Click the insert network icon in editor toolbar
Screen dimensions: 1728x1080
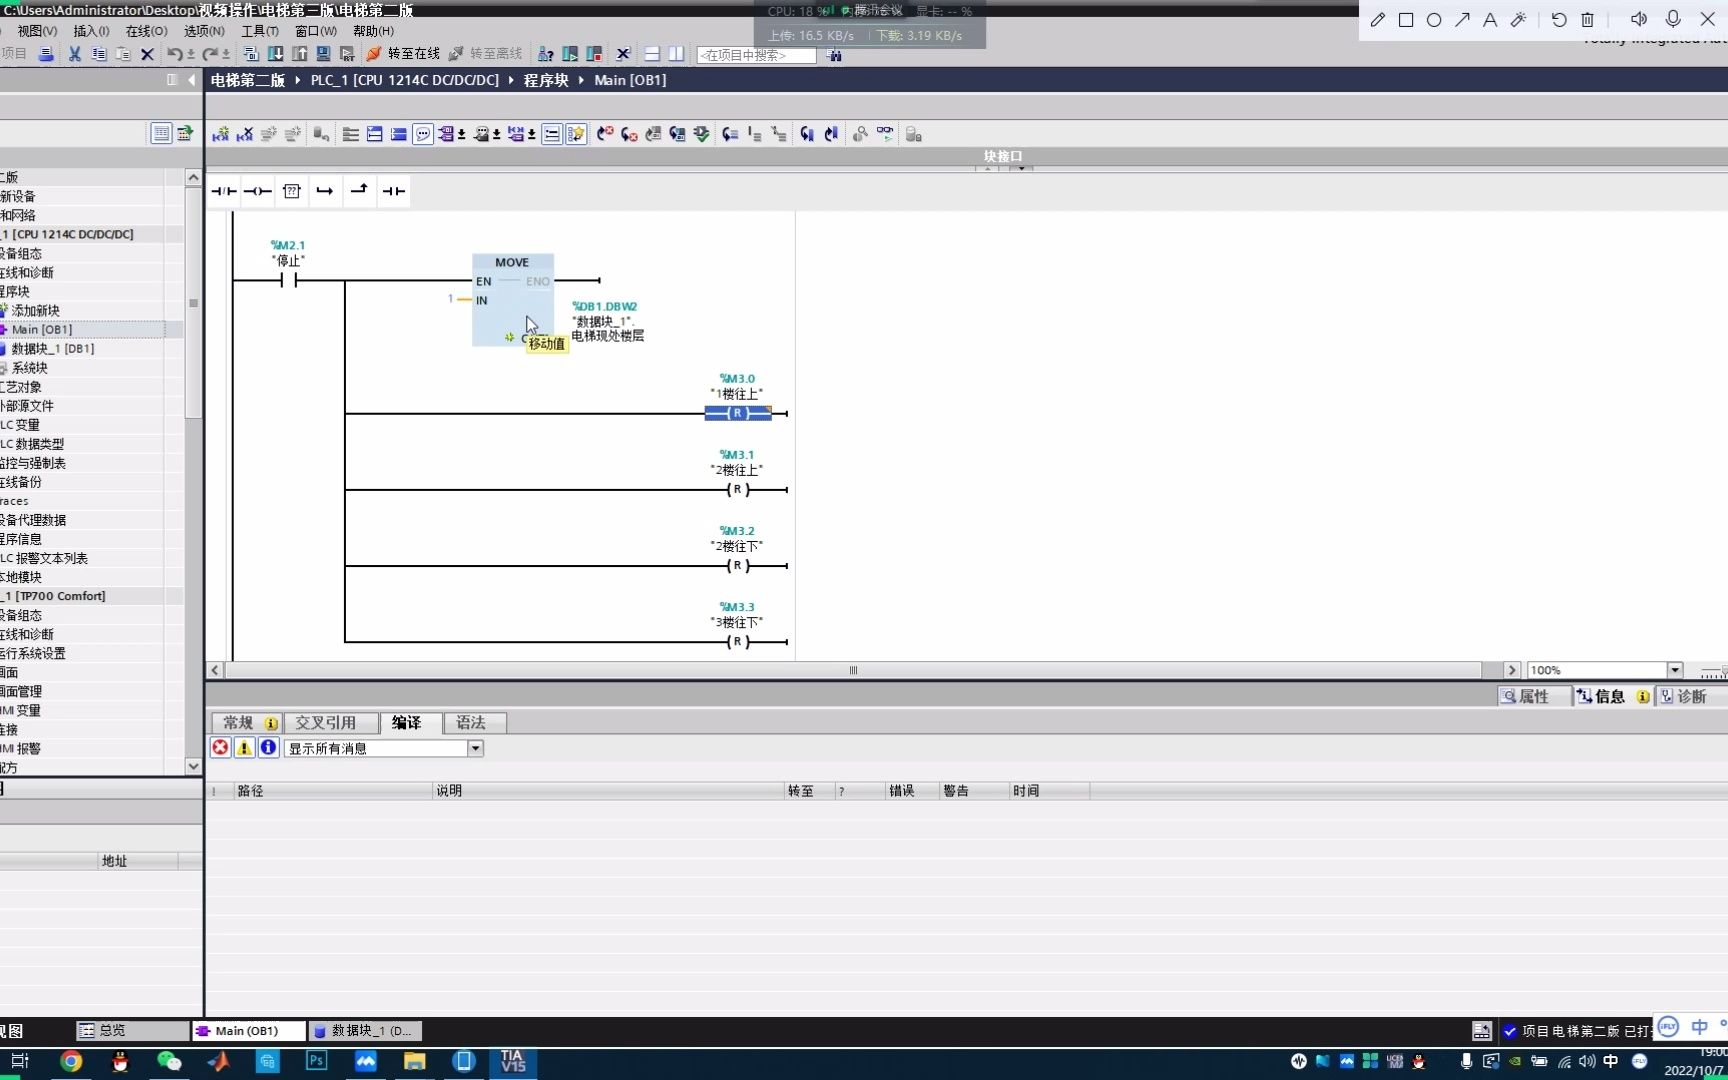click(x=221, y=134)
